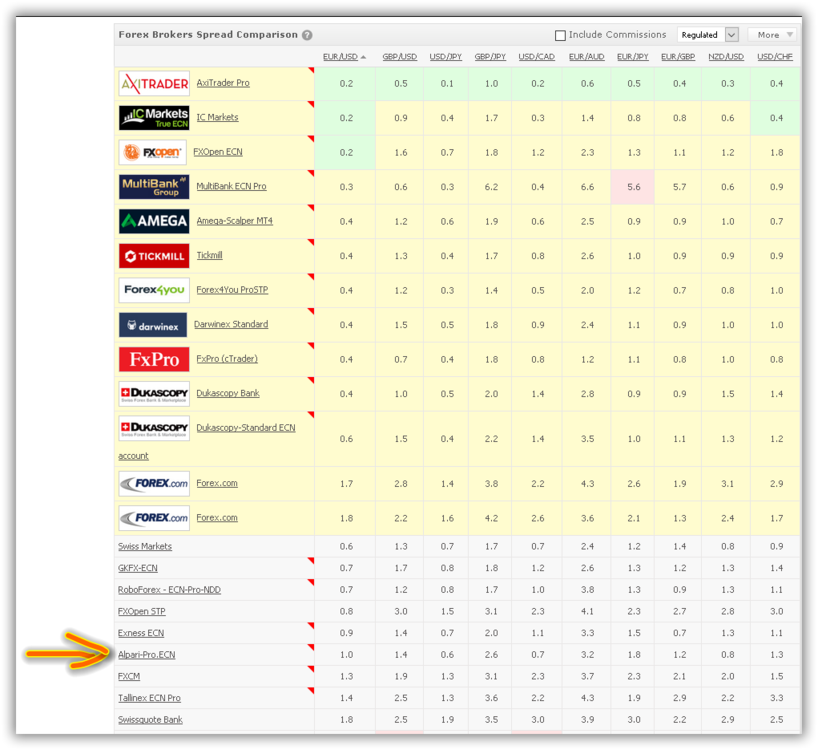Open the FXOpen STP link
Image resolution: width=818 pixels, height=750 pixels.
[141, 611]
